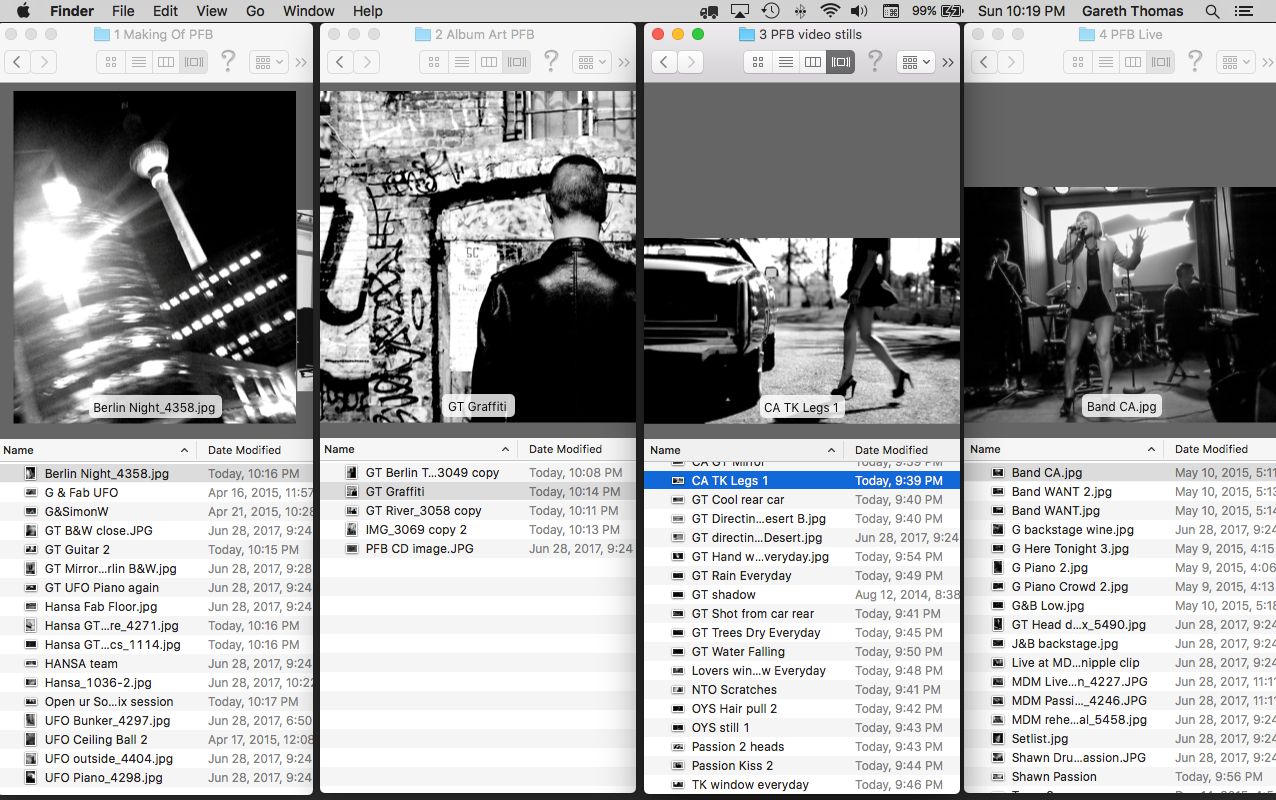Switch 3 PFB video stills to icon view
Viewport: 1276px width, 800px height.
tap(758, 62)
